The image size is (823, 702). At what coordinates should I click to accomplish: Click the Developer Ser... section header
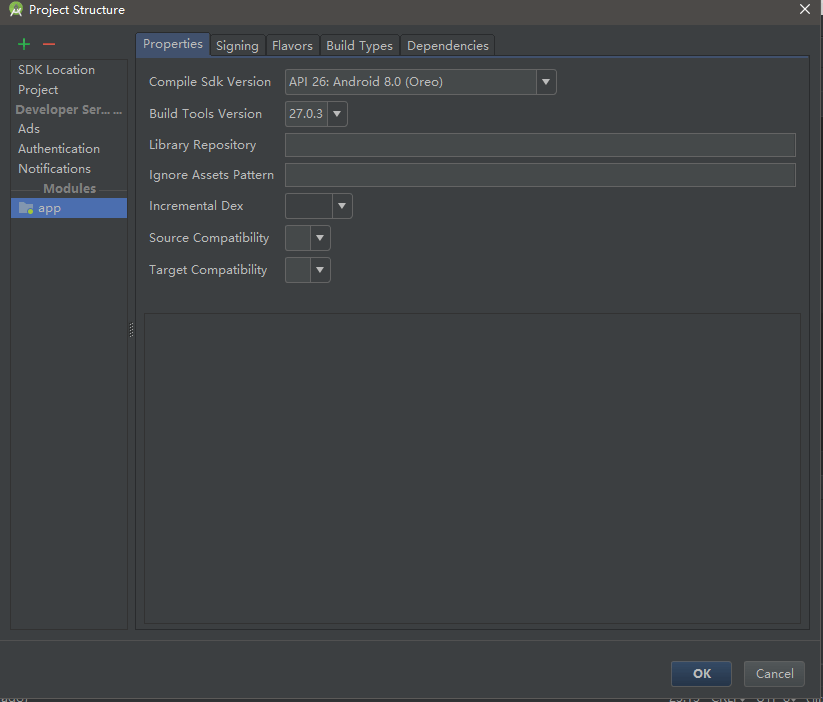[x=68, y=110]
